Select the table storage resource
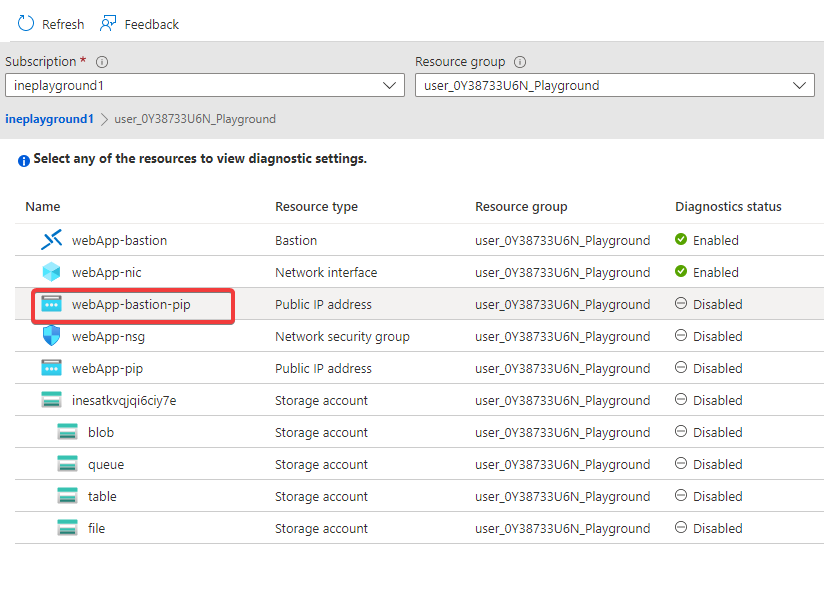 (x=102, y=496)
